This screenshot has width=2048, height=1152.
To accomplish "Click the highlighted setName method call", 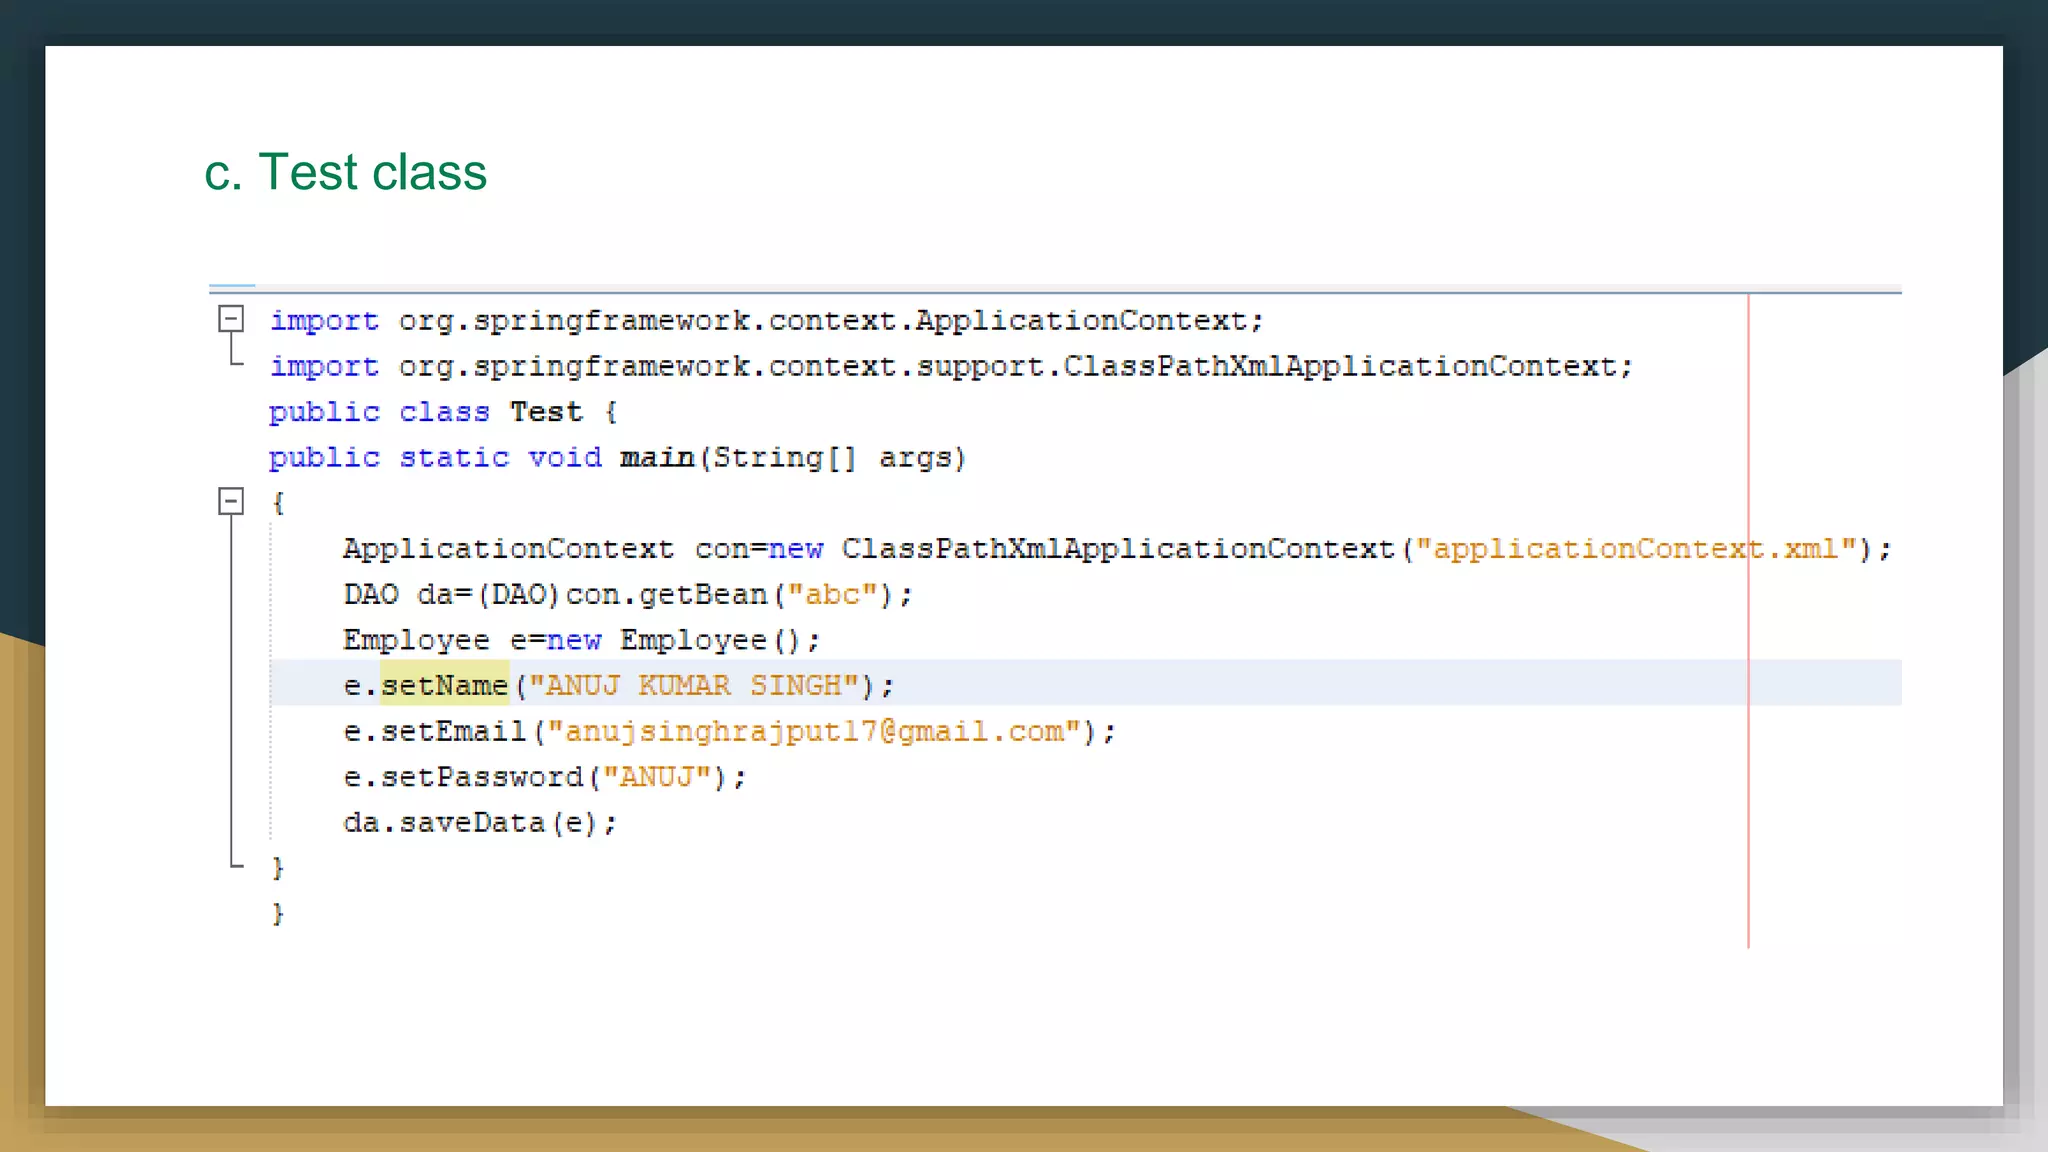I will (x=444, y=685).
